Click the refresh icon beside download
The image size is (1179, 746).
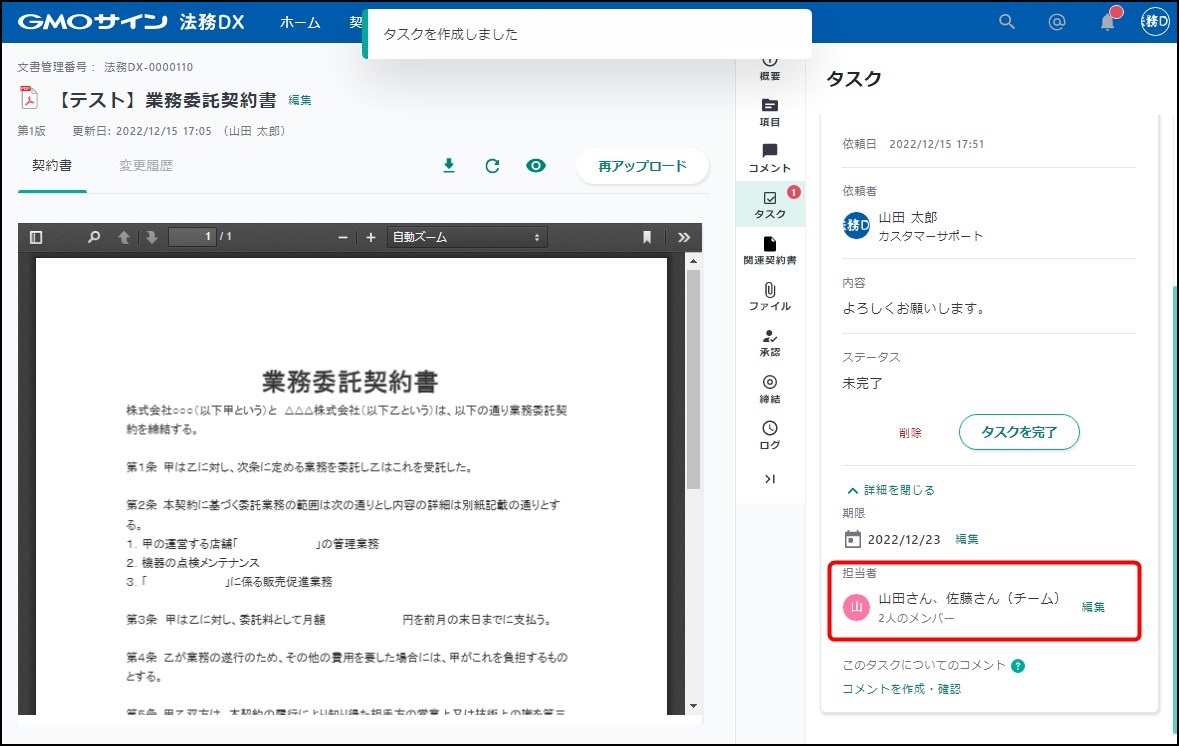coord(492,166)
